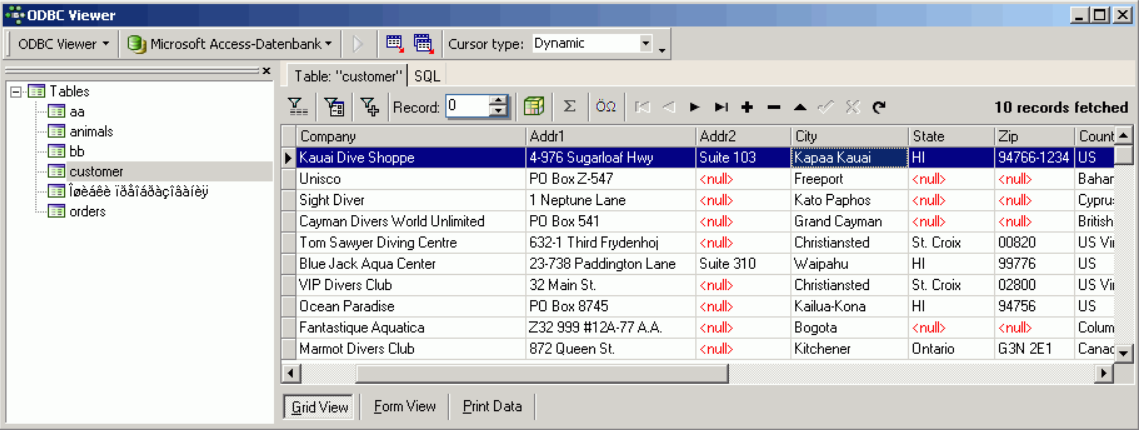Click the filter funnel with plus icon
This screenshot has width=1140, height=431.
pyautogui.click(x=370, y=107)
